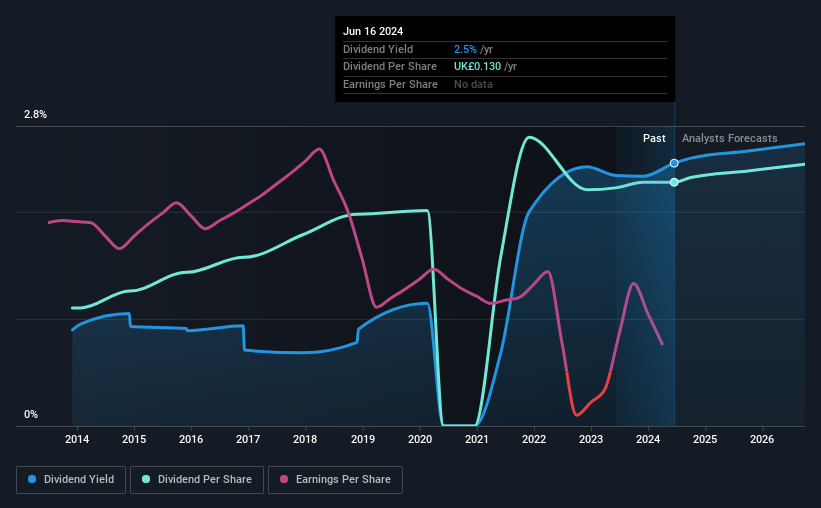Click the 2016 x-axis label

click(191, 439)
